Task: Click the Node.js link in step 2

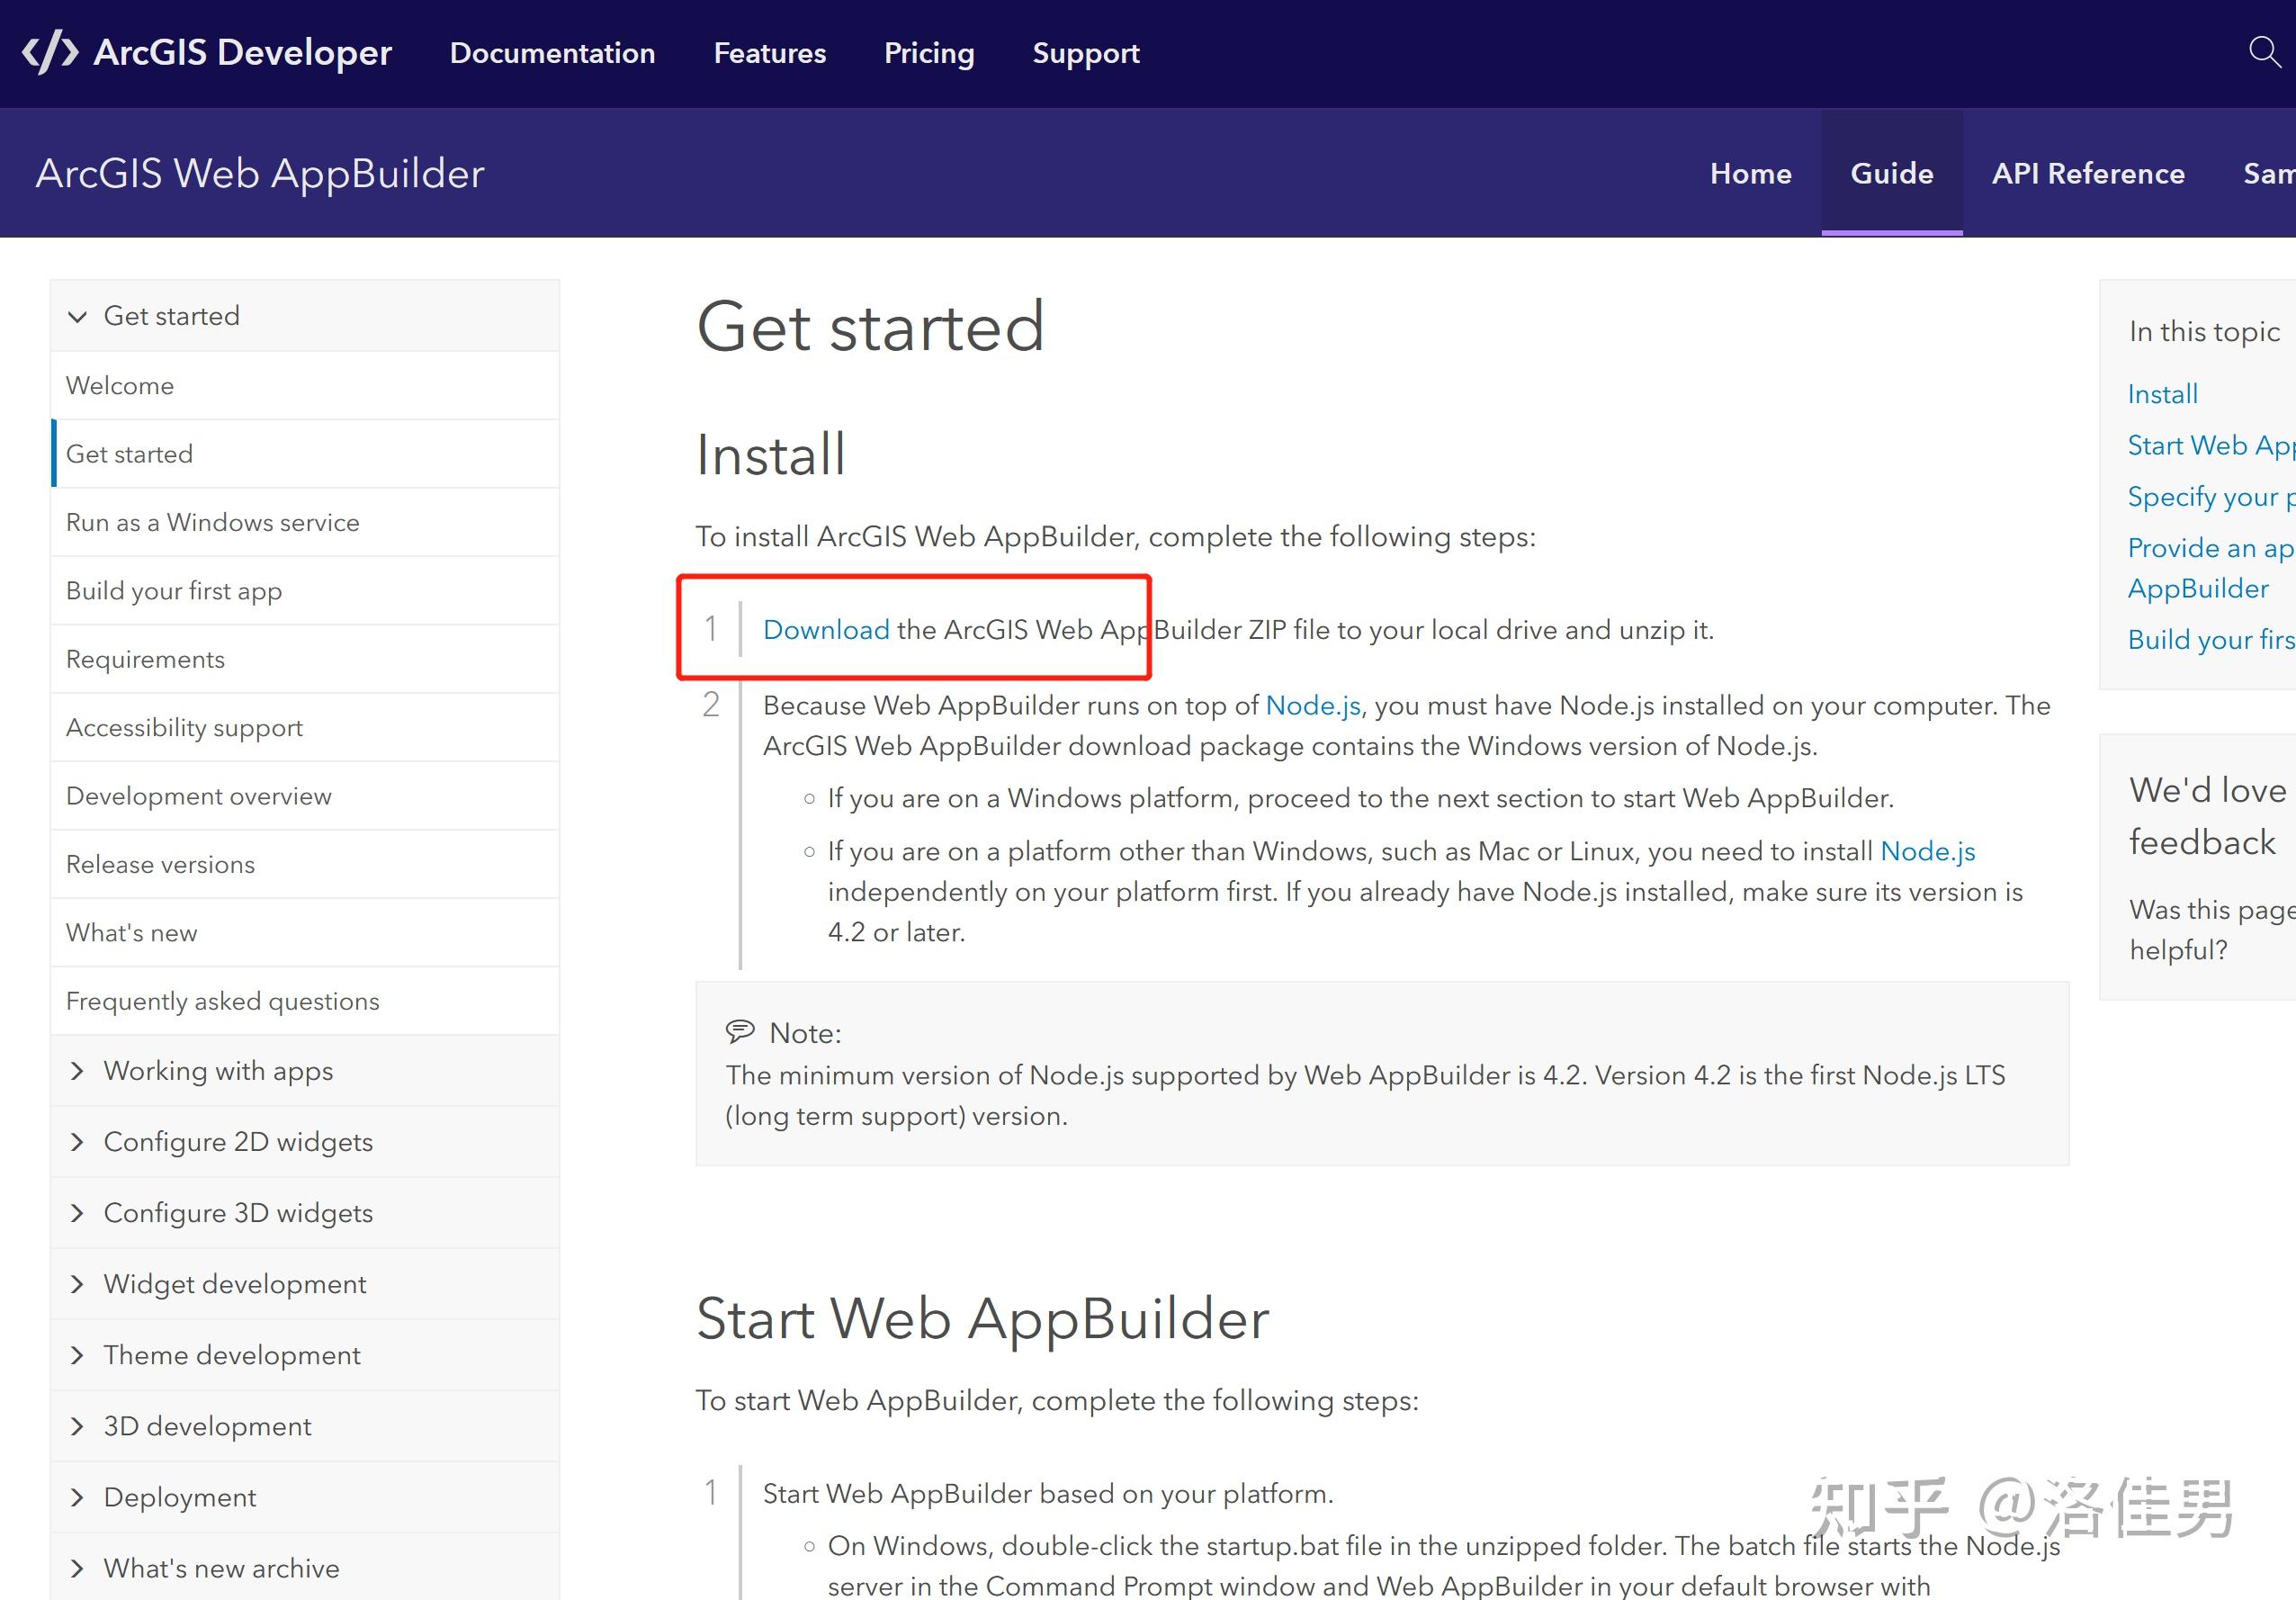Action: pyautogui.click(x=1313, y=706)
